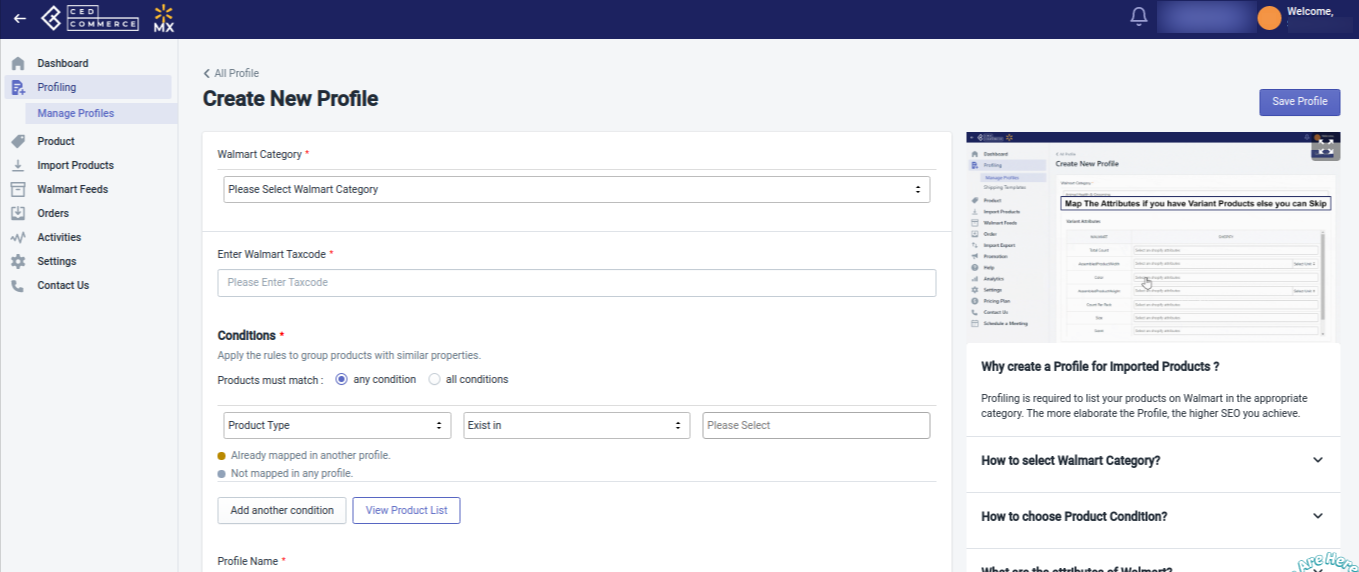Click the 'Please Select' condition value field
Screen dimensions: 1359x572
click(816, 425)
